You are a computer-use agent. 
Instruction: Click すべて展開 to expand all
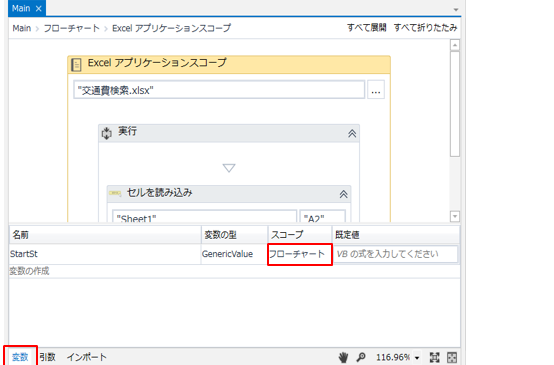(366, 28)
